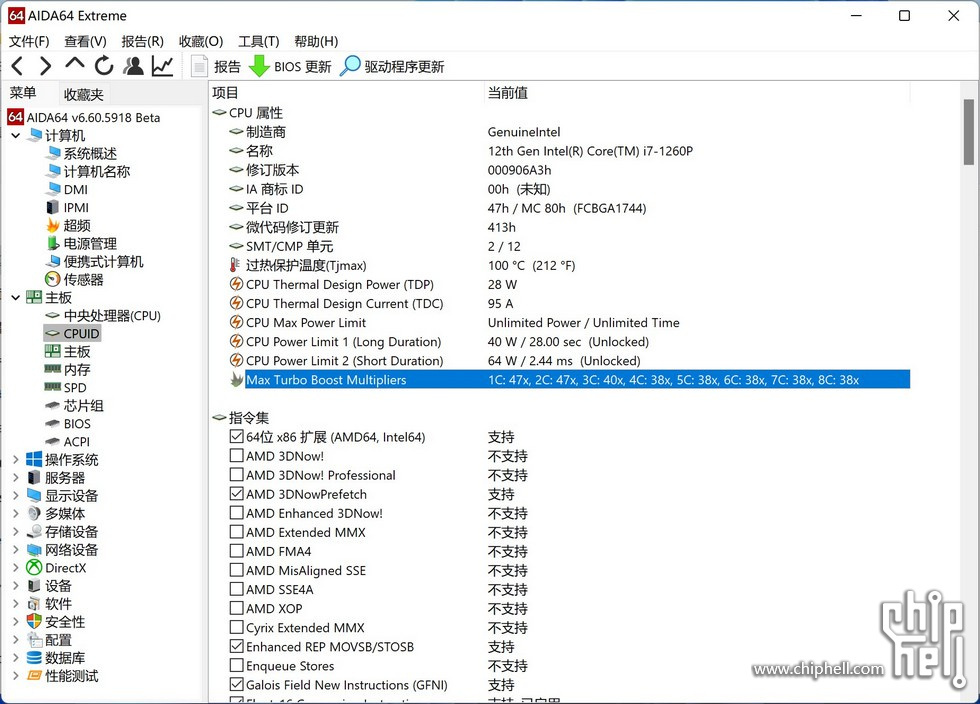Toggle the AMD 3DNowPrefetch checkbox
The image size is (980, 704).
pos(236,494)
